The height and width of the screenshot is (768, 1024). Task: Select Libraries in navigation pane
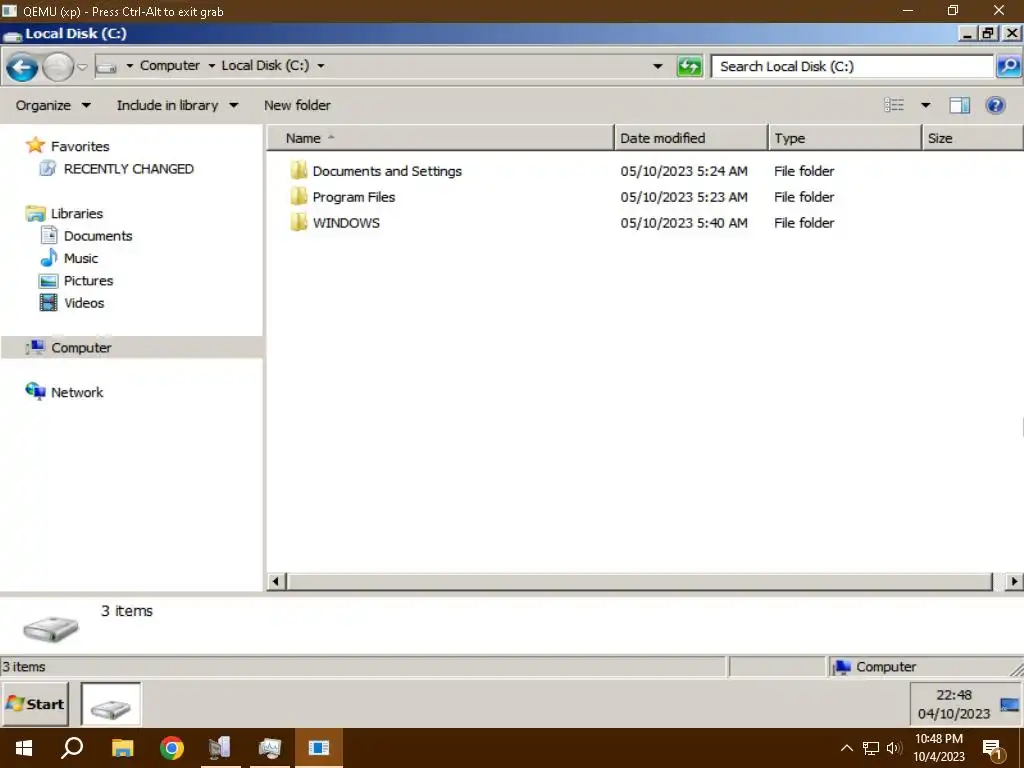pyautogui.click(x=76, y=214)
